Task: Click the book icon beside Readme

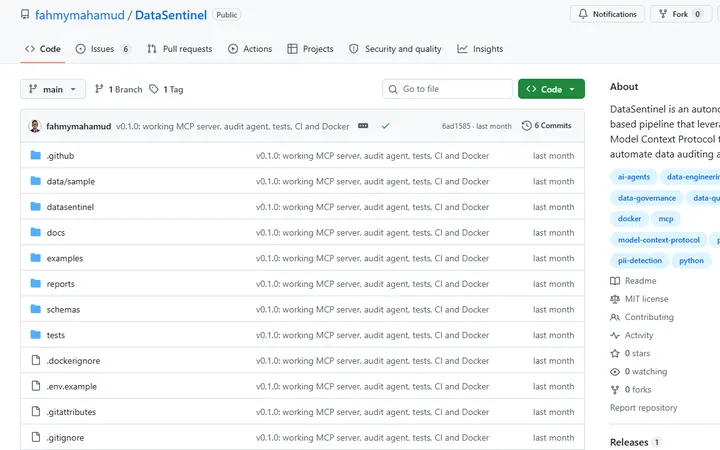Action: [615, 281]
